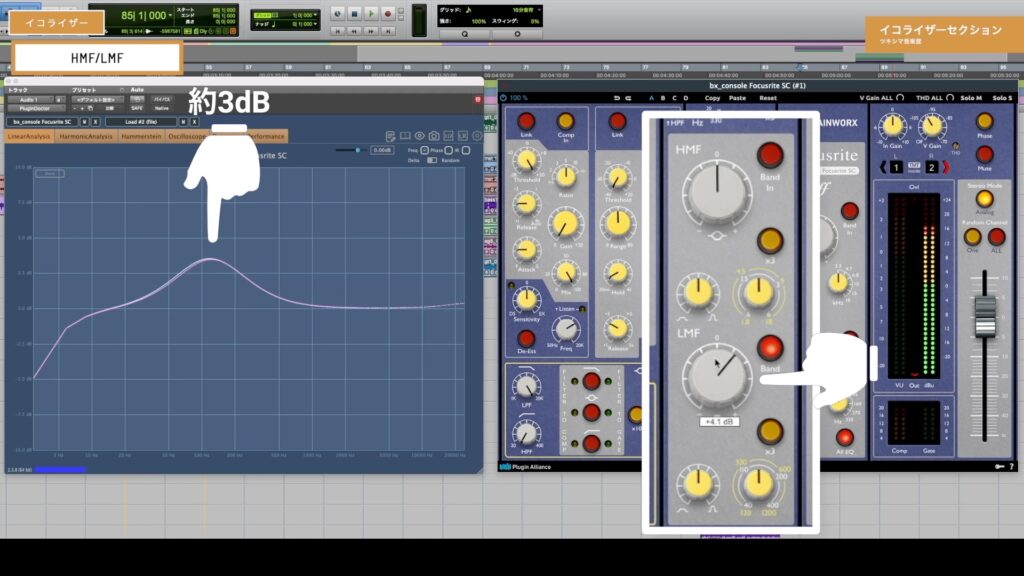Toggle the Comp In button

566,121
